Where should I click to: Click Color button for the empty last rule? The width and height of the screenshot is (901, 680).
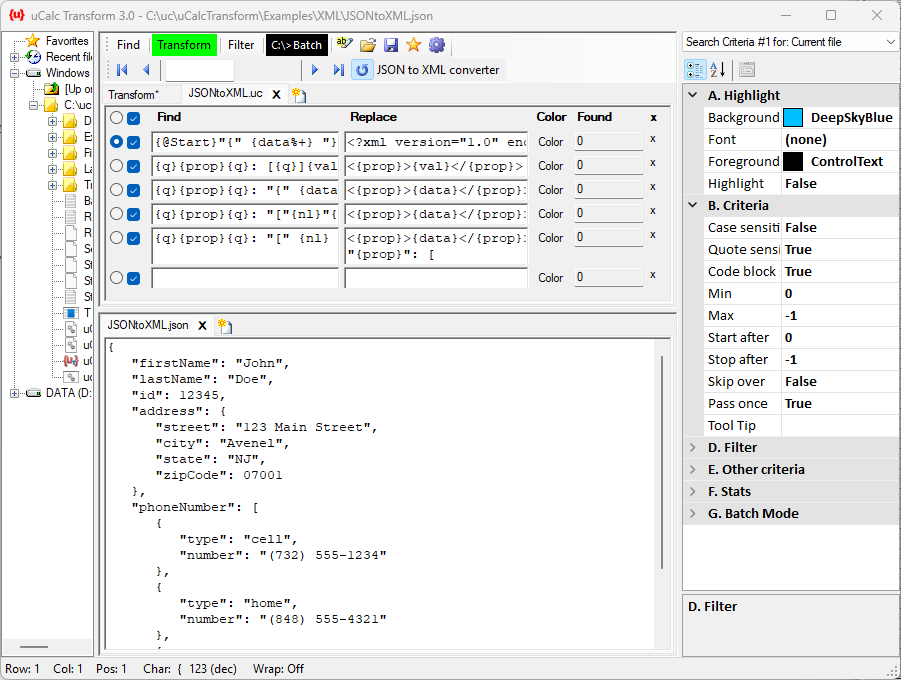(x=550, y=278)
